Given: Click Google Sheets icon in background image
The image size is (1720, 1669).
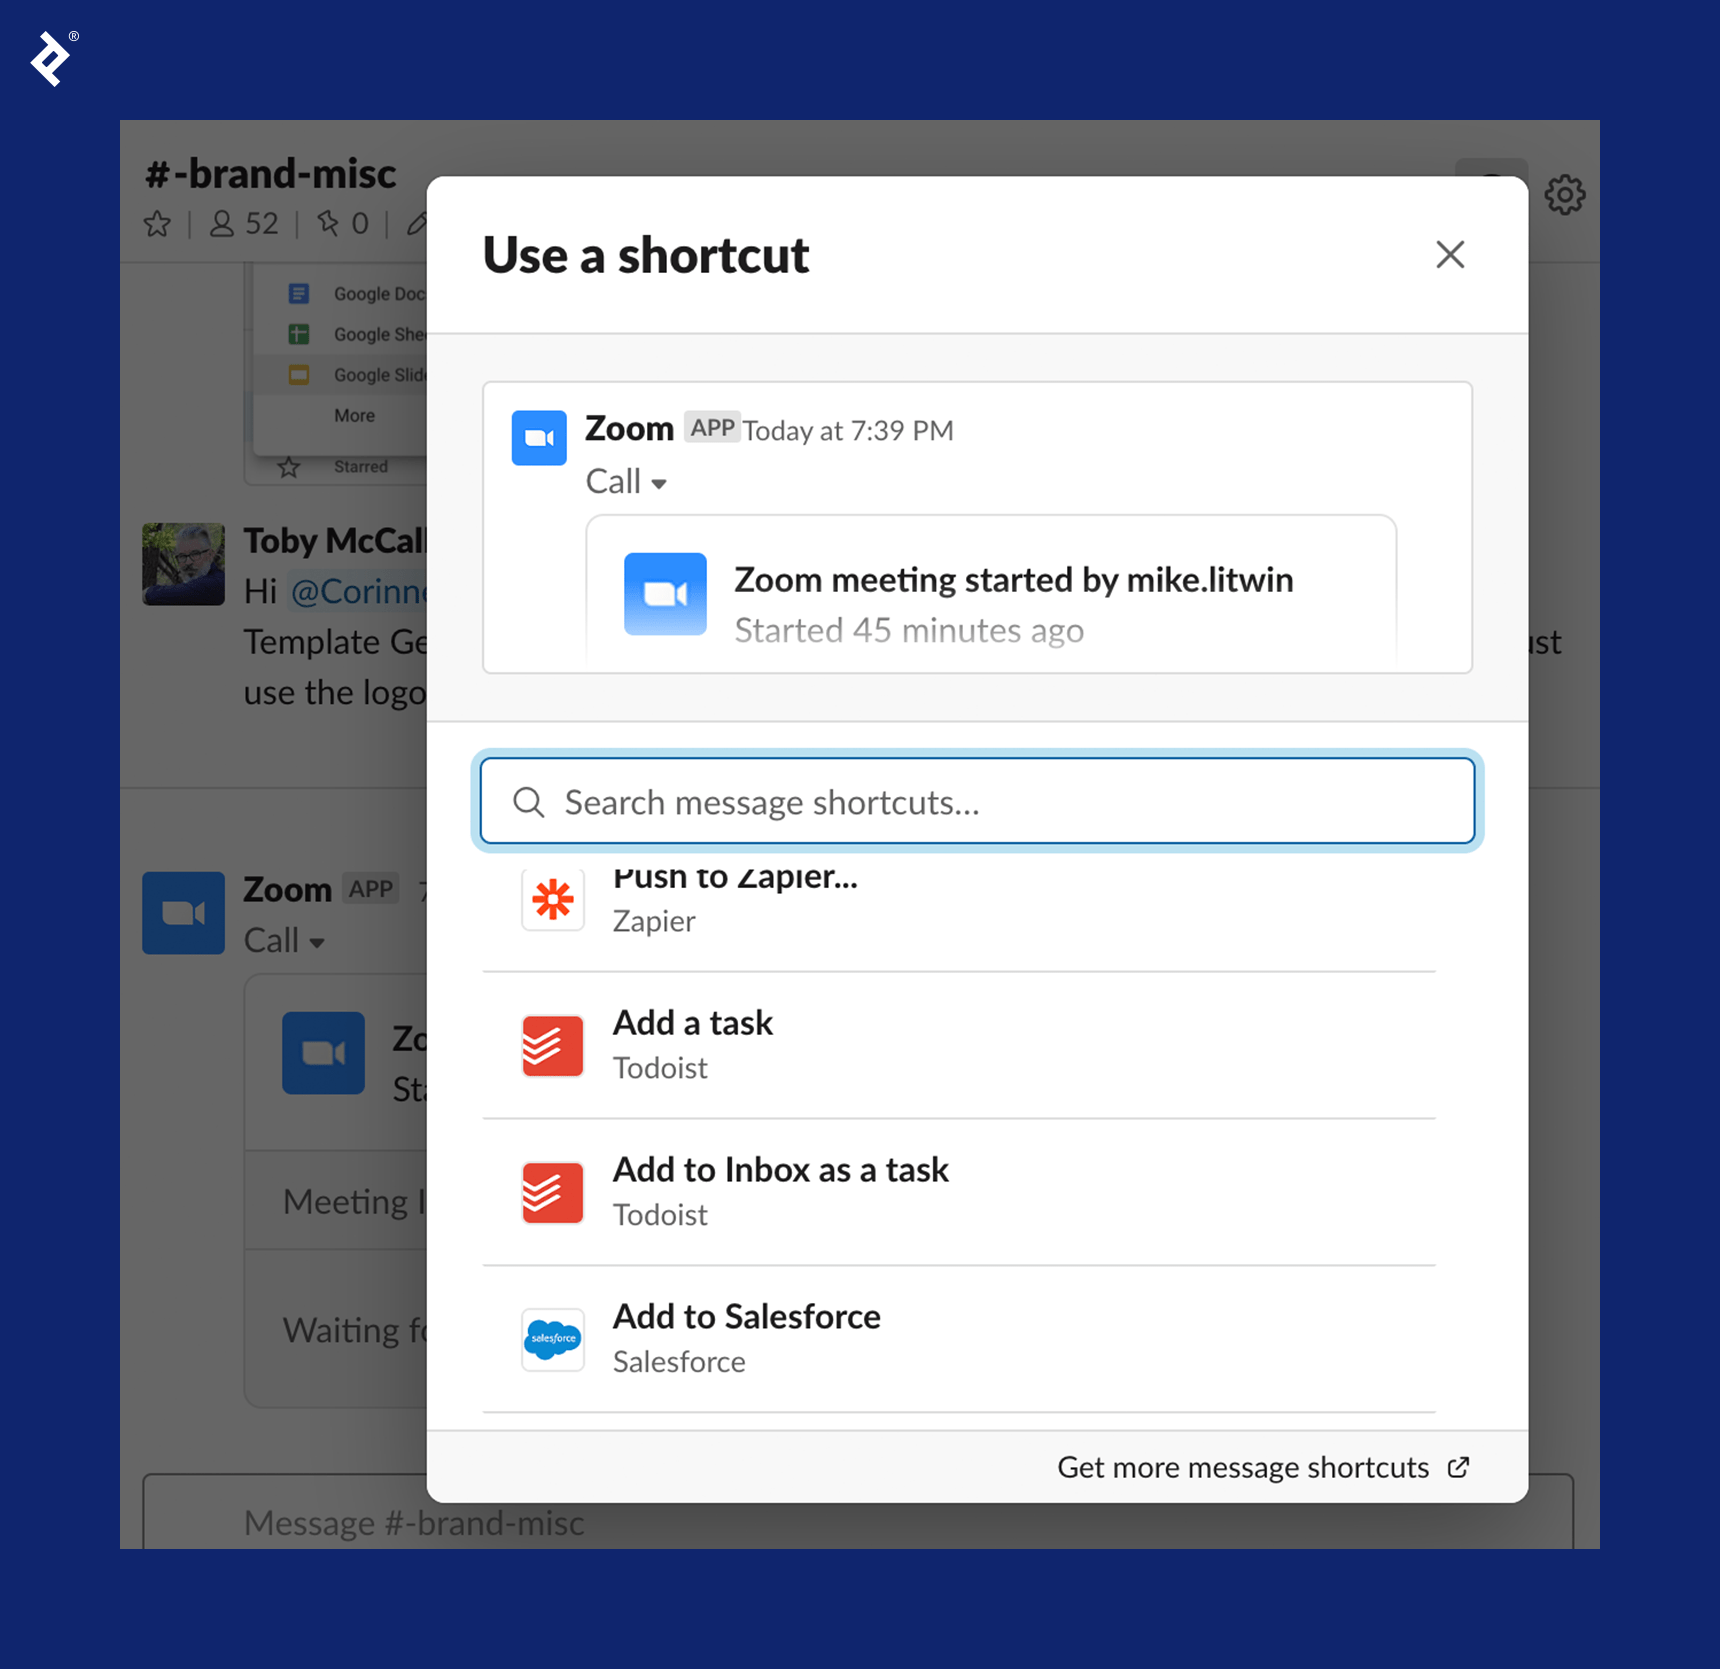Looking at the screenshot, I should click(x=298, y=334).
